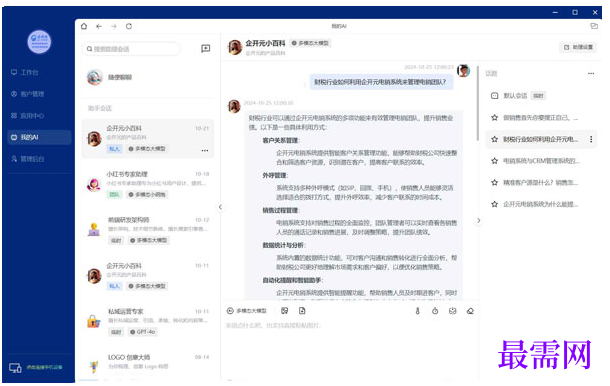Open the 助理设置 button
This screenshot has width=610, height=386.
click(x=578, y=47)
